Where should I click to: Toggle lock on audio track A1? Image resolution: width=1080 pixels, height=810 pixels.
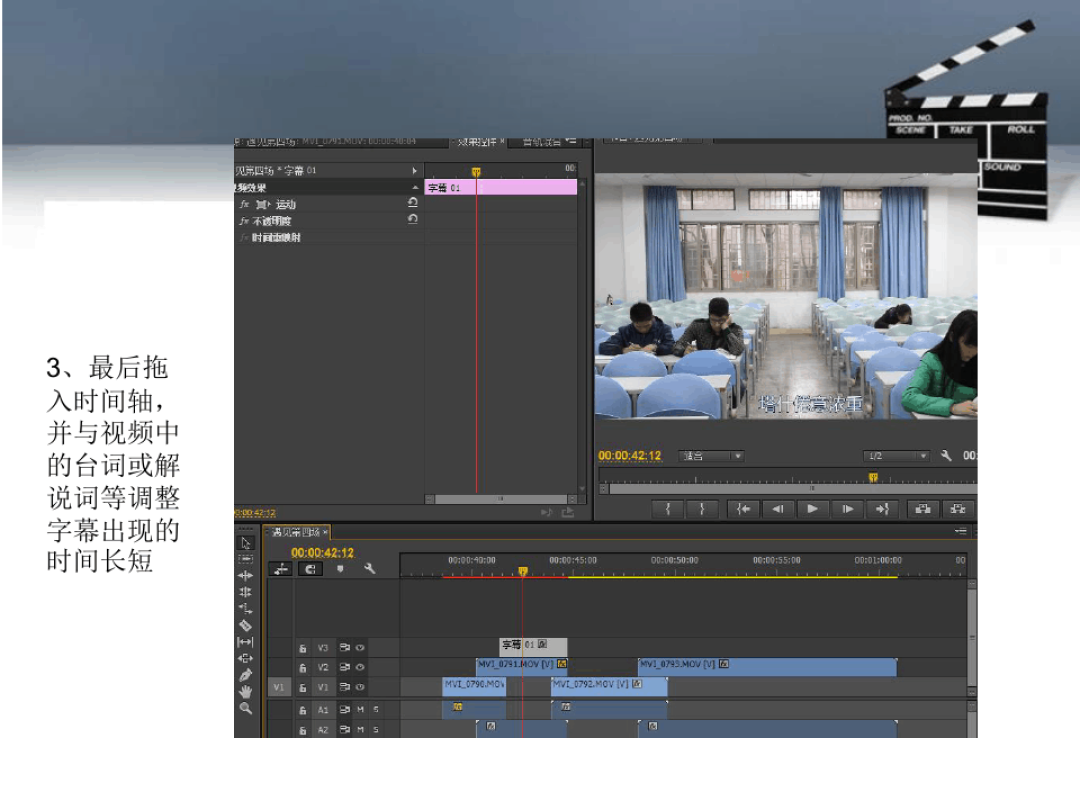click(302, 710)
